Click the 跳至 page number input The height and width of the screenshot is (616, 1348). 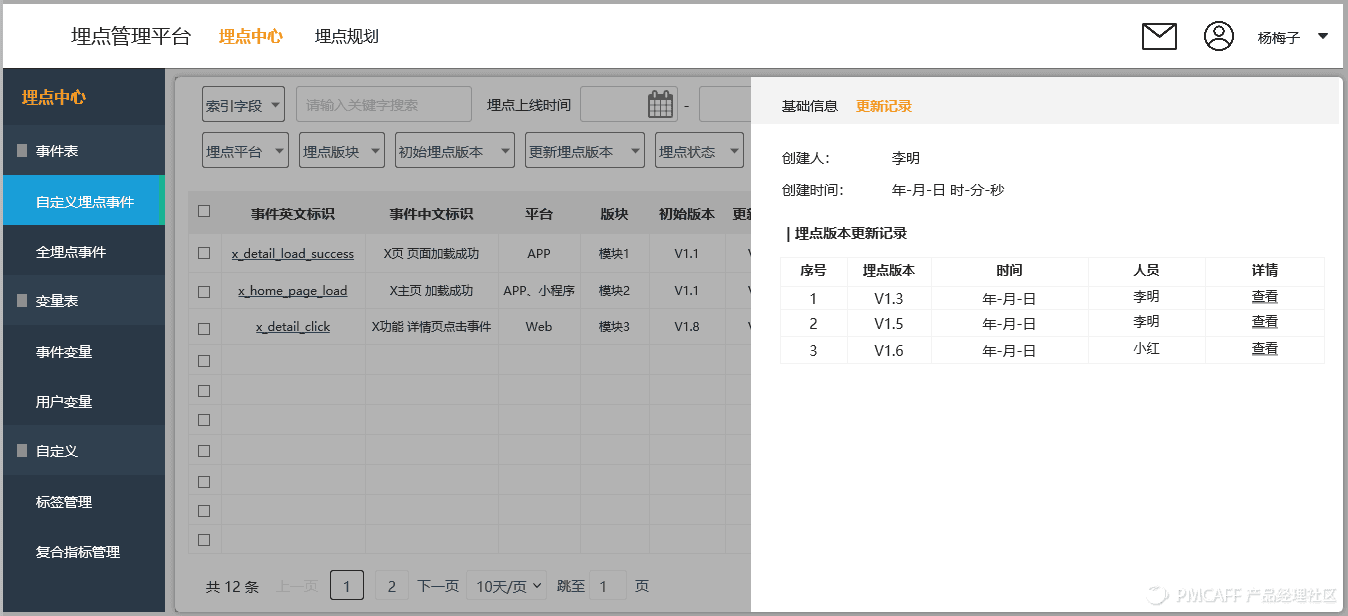click(x=608, y=586)
